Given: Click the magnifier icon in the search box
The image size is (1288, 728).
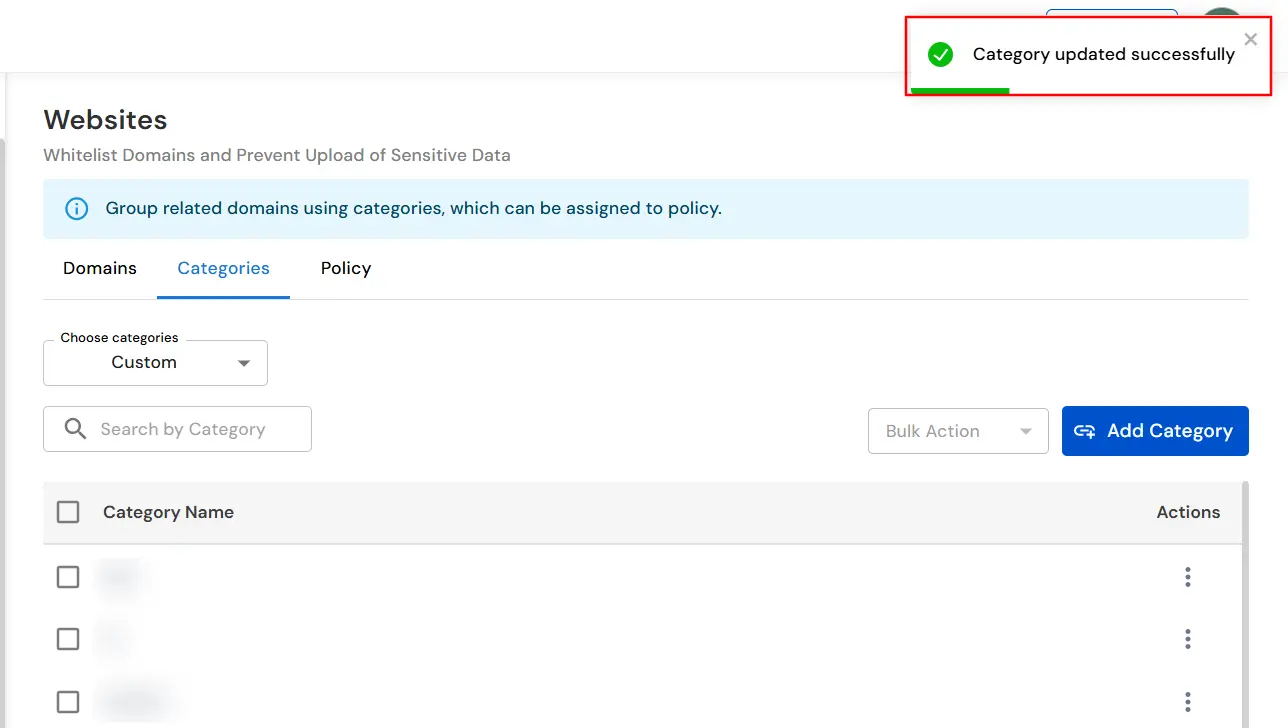Looking at the screenshot, I should [x=74, y=428].
